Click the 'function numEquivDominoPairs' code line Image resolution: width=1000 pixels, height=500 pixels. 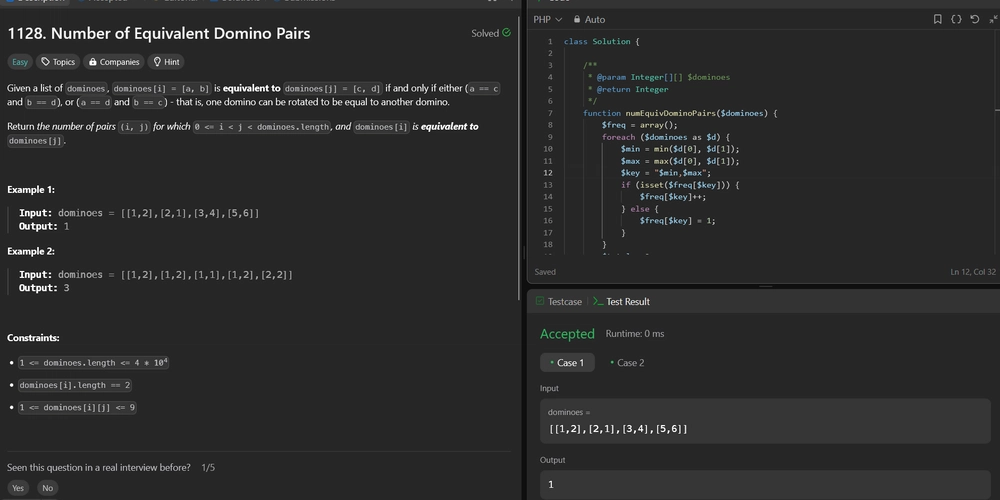click(680, 113)
